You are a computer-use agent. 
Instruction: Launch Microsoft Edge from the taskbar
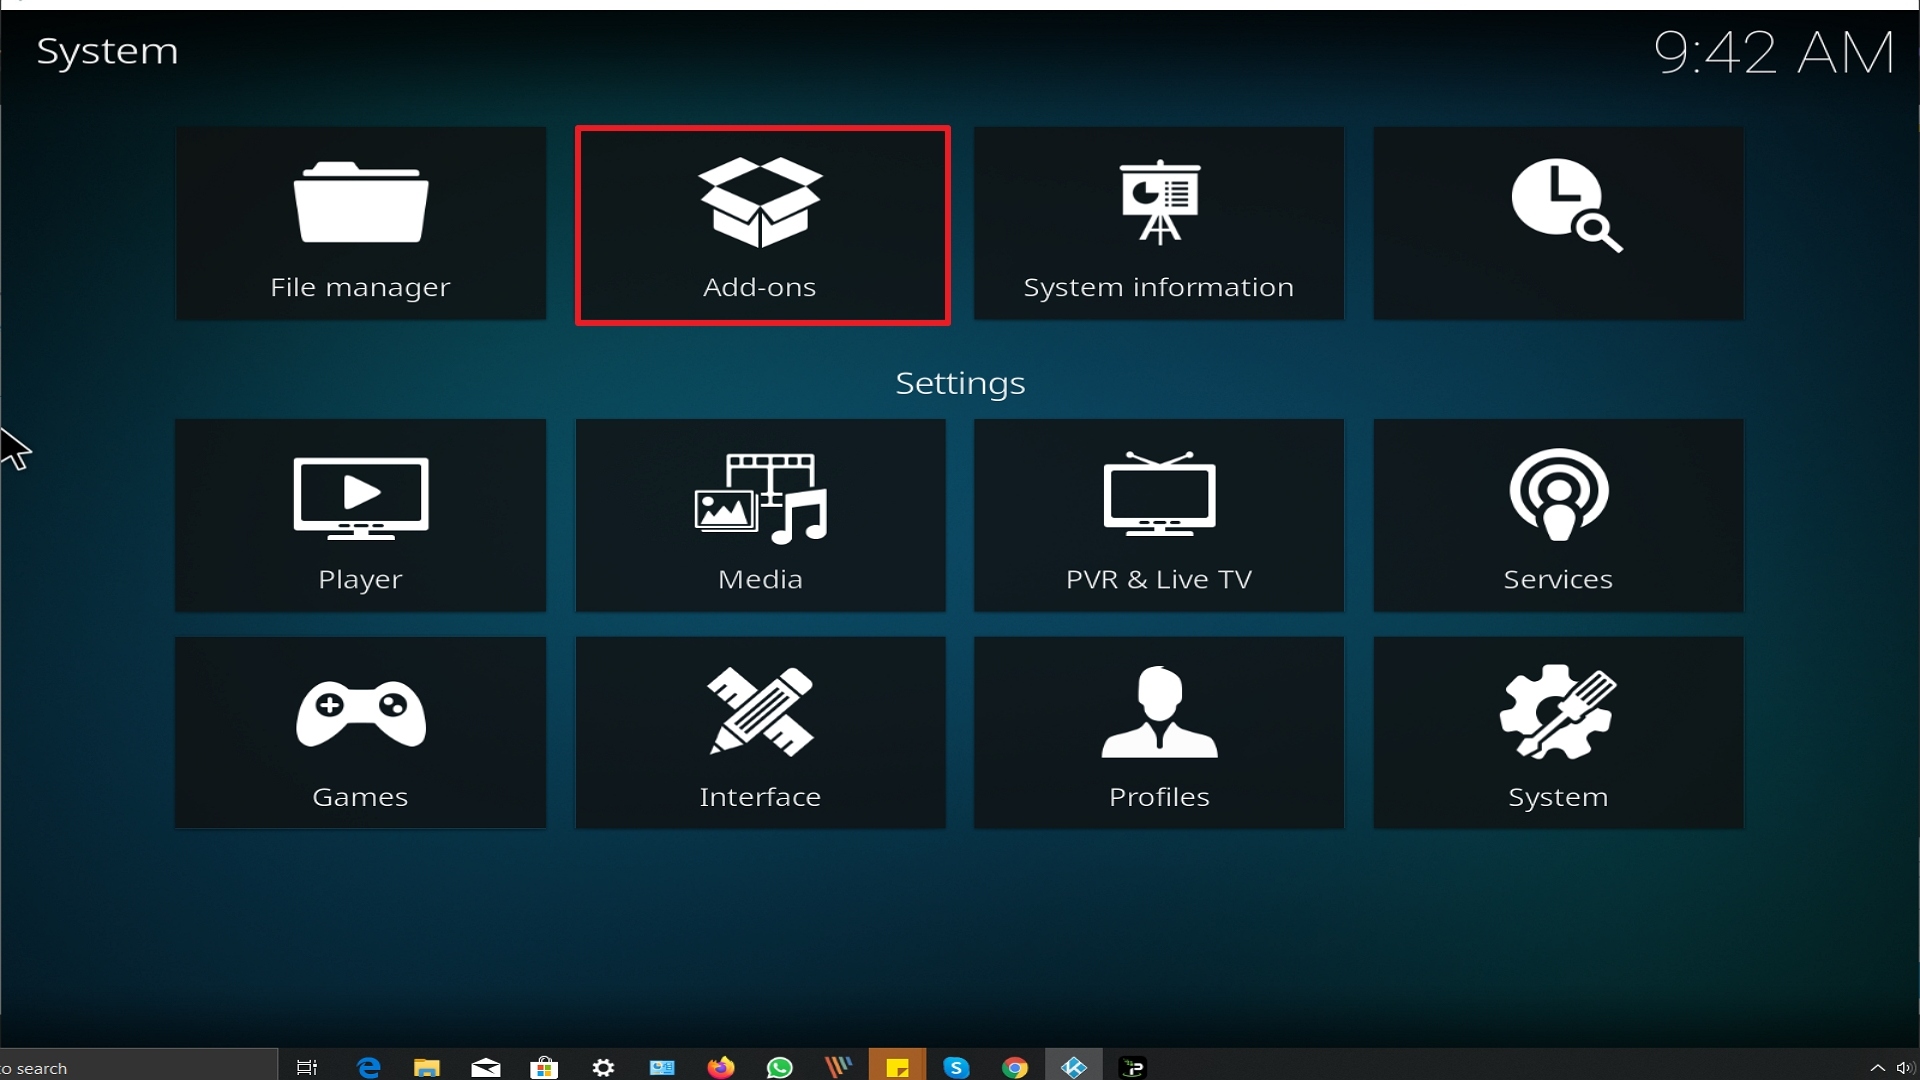[369, 1067]
